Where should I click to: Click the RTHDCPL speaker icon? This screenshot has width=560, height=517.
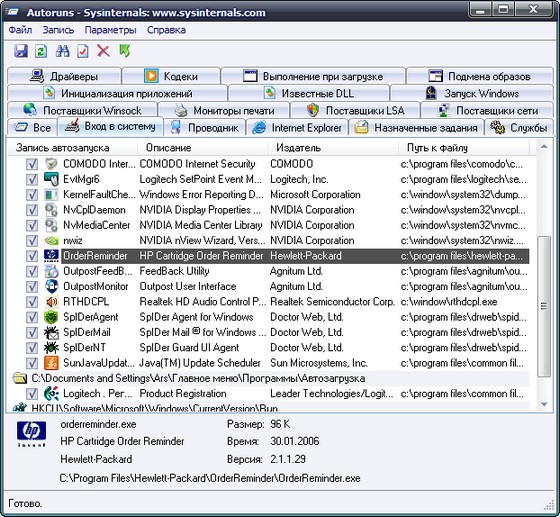[x=51, y=302]
